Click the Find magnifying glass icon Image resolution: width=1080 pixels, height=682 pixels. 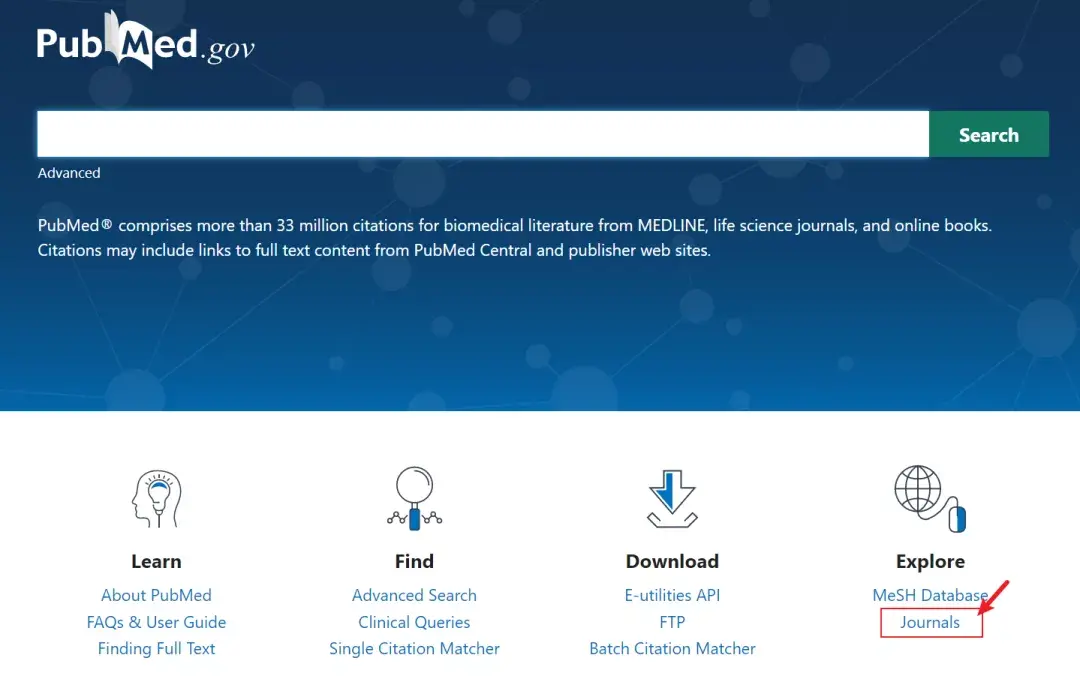[x=414, y=498]
